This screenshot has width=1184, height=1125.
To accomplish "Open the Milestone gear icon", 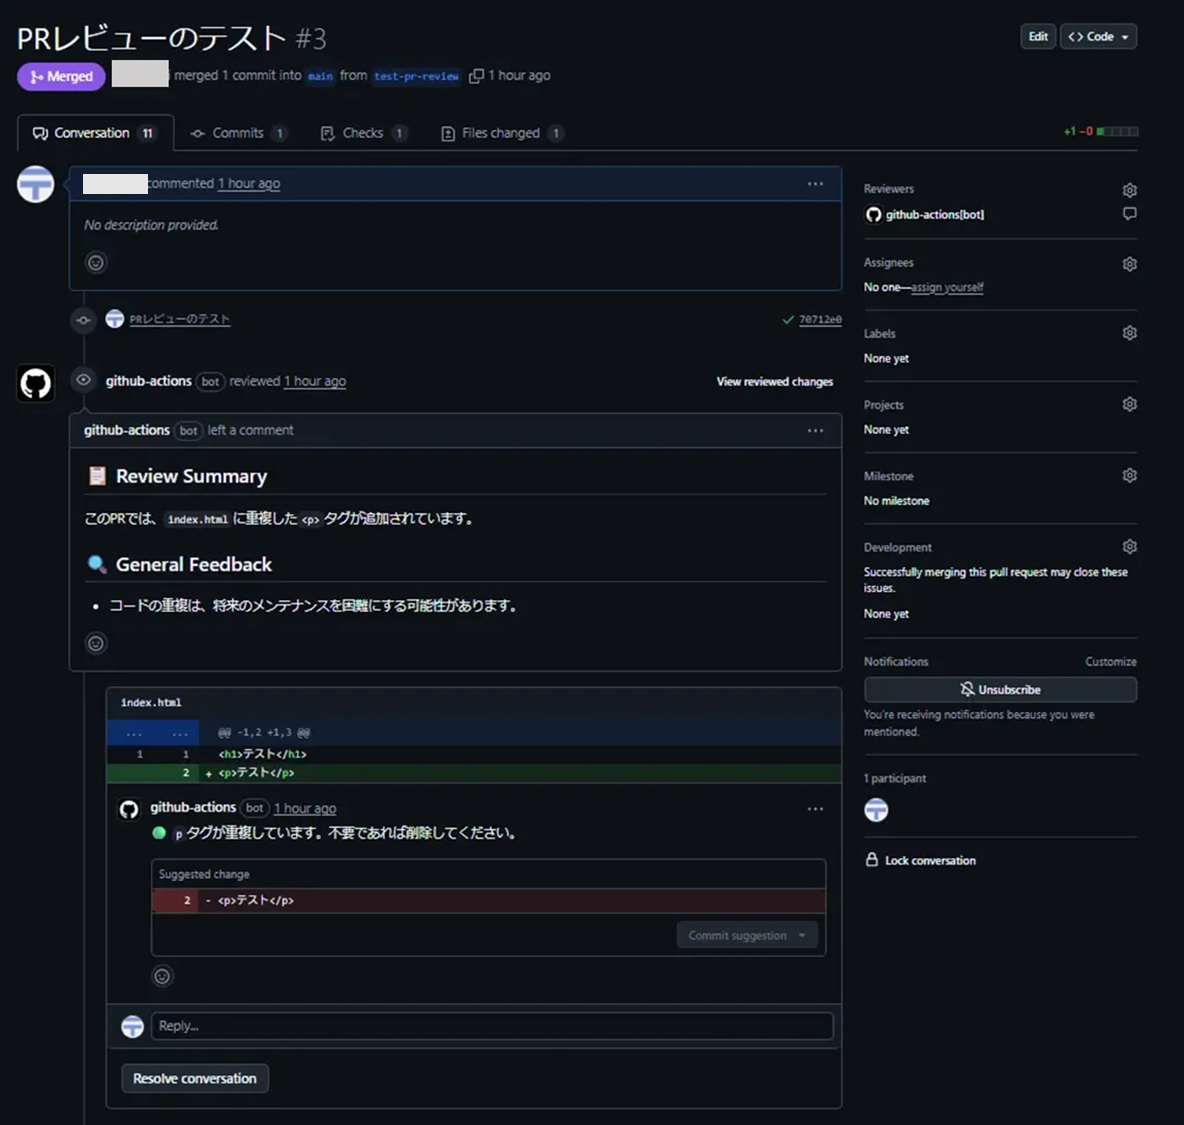I will (x=1129, y=475).
